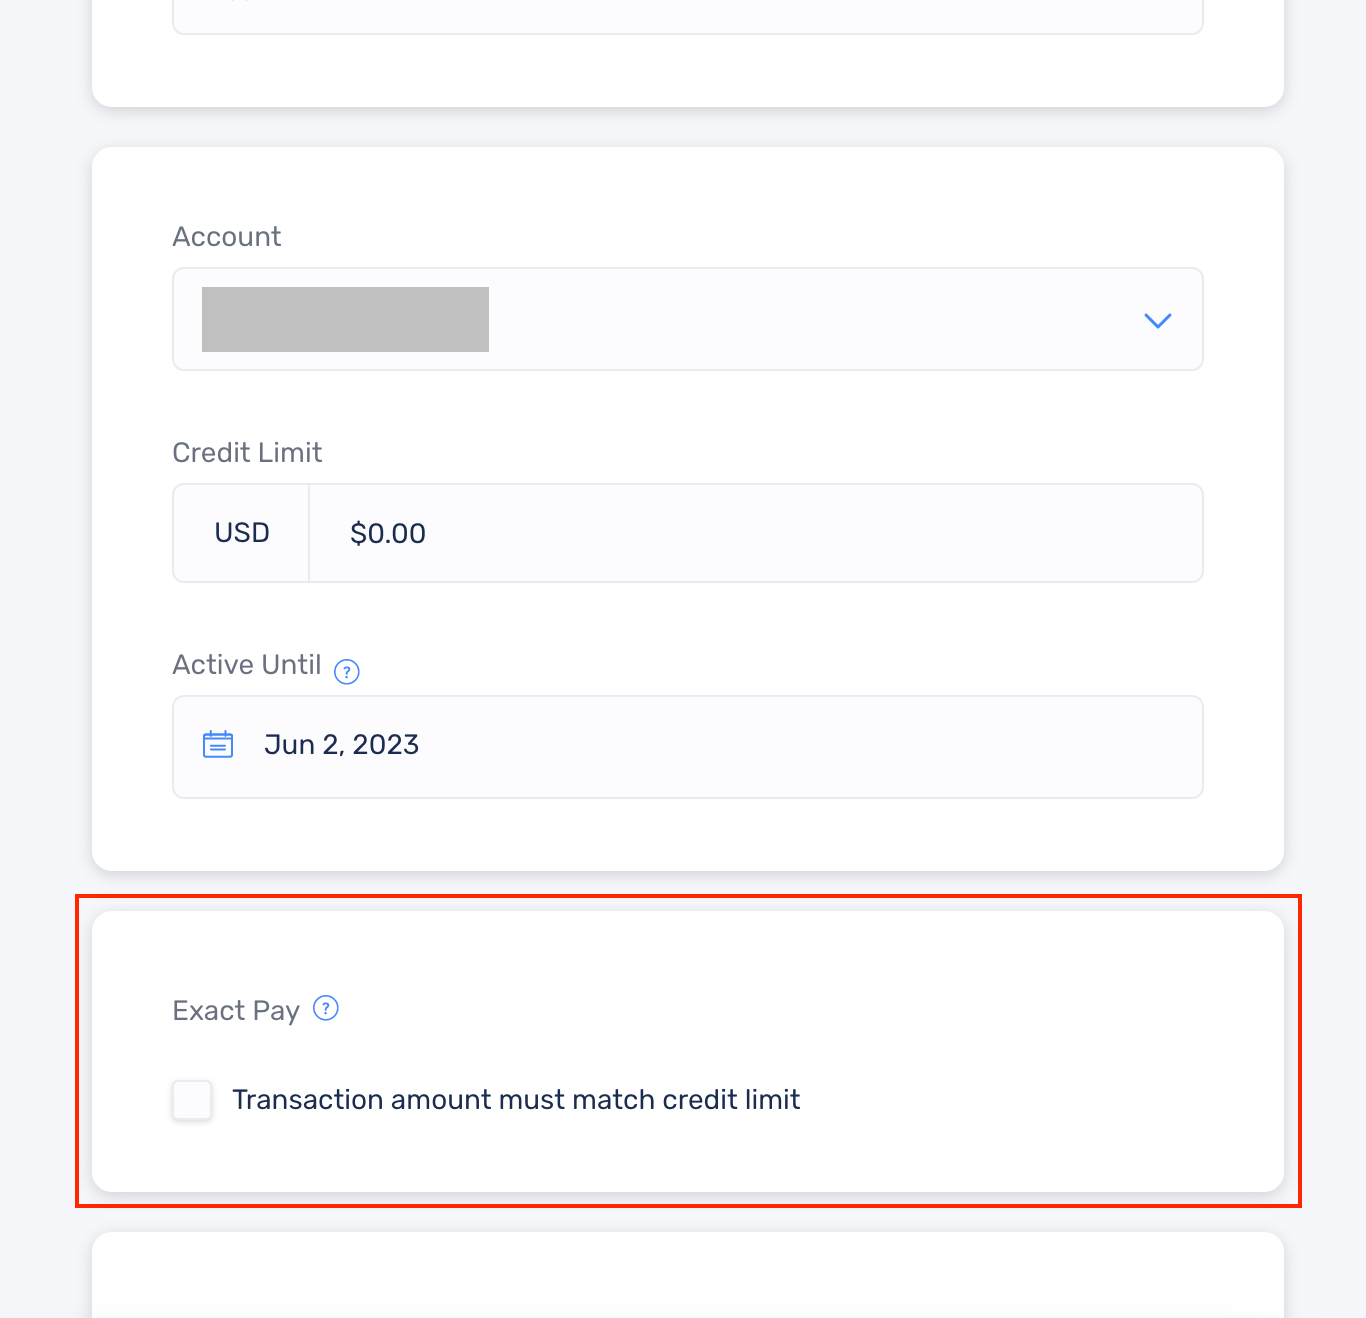1366x1318 pixels.
Task: Click the Exact Pay question mark icon
Action: pos(326,1008)
